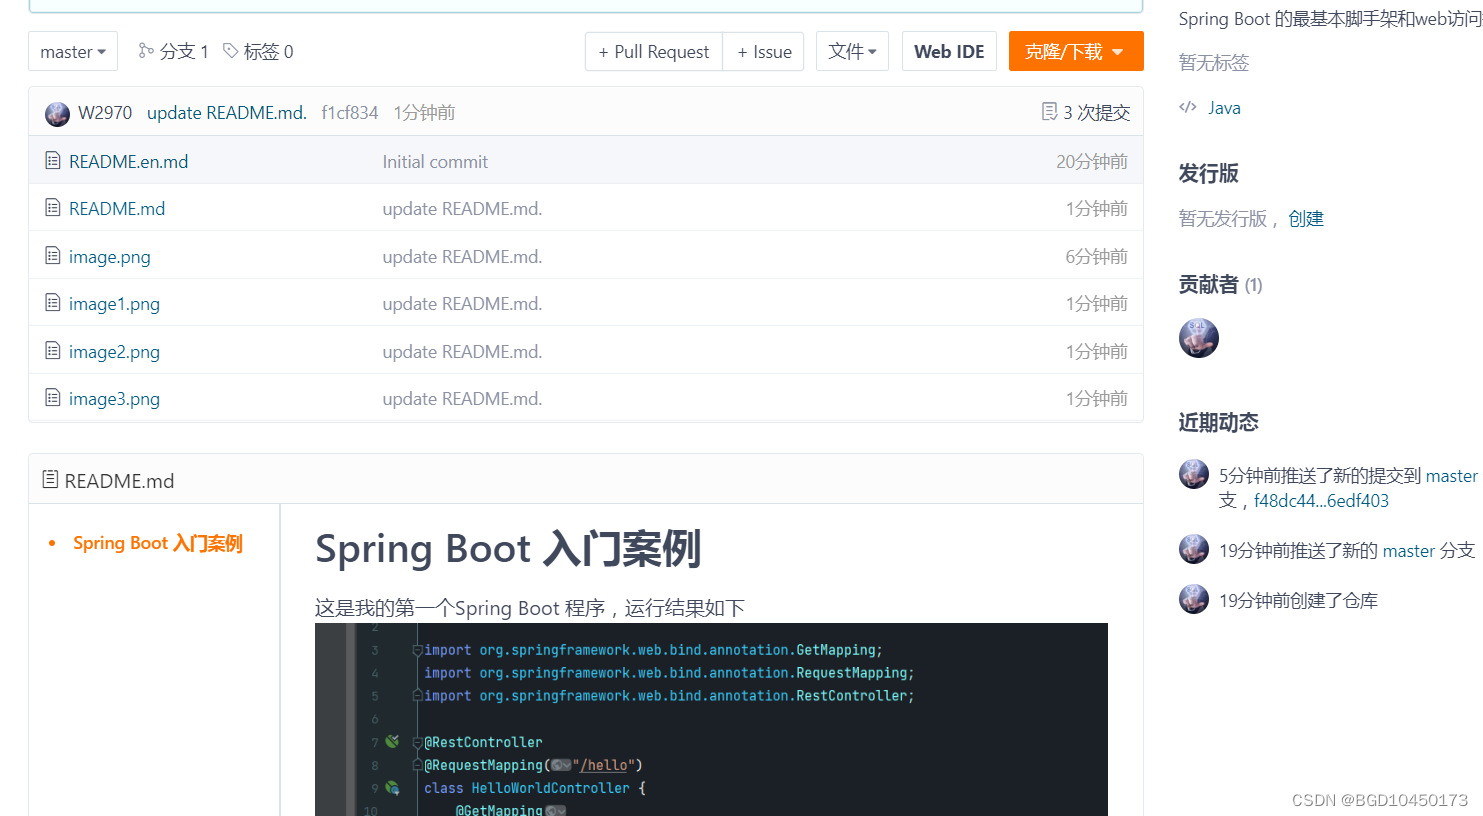Click the 20分钟前 timestamp of README.en.md
The width and height of the screenshot is (1483, 816).
coord(1092,161)
